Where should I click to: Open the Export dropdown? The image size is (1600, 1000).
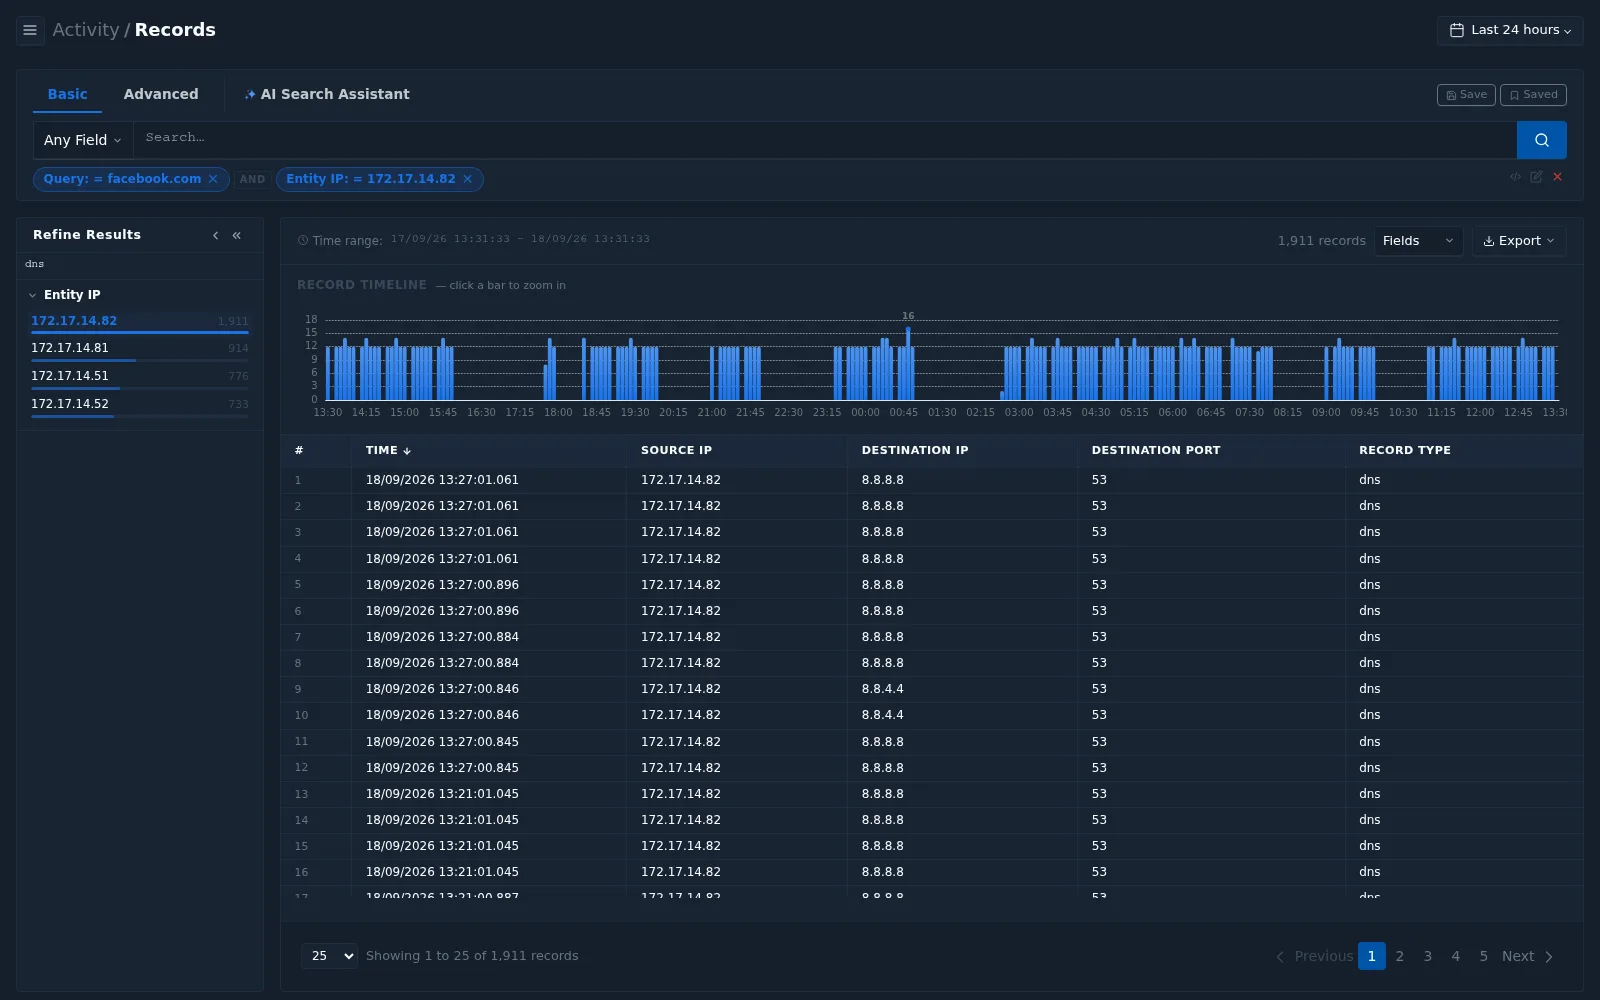(x=1518, y=241)
